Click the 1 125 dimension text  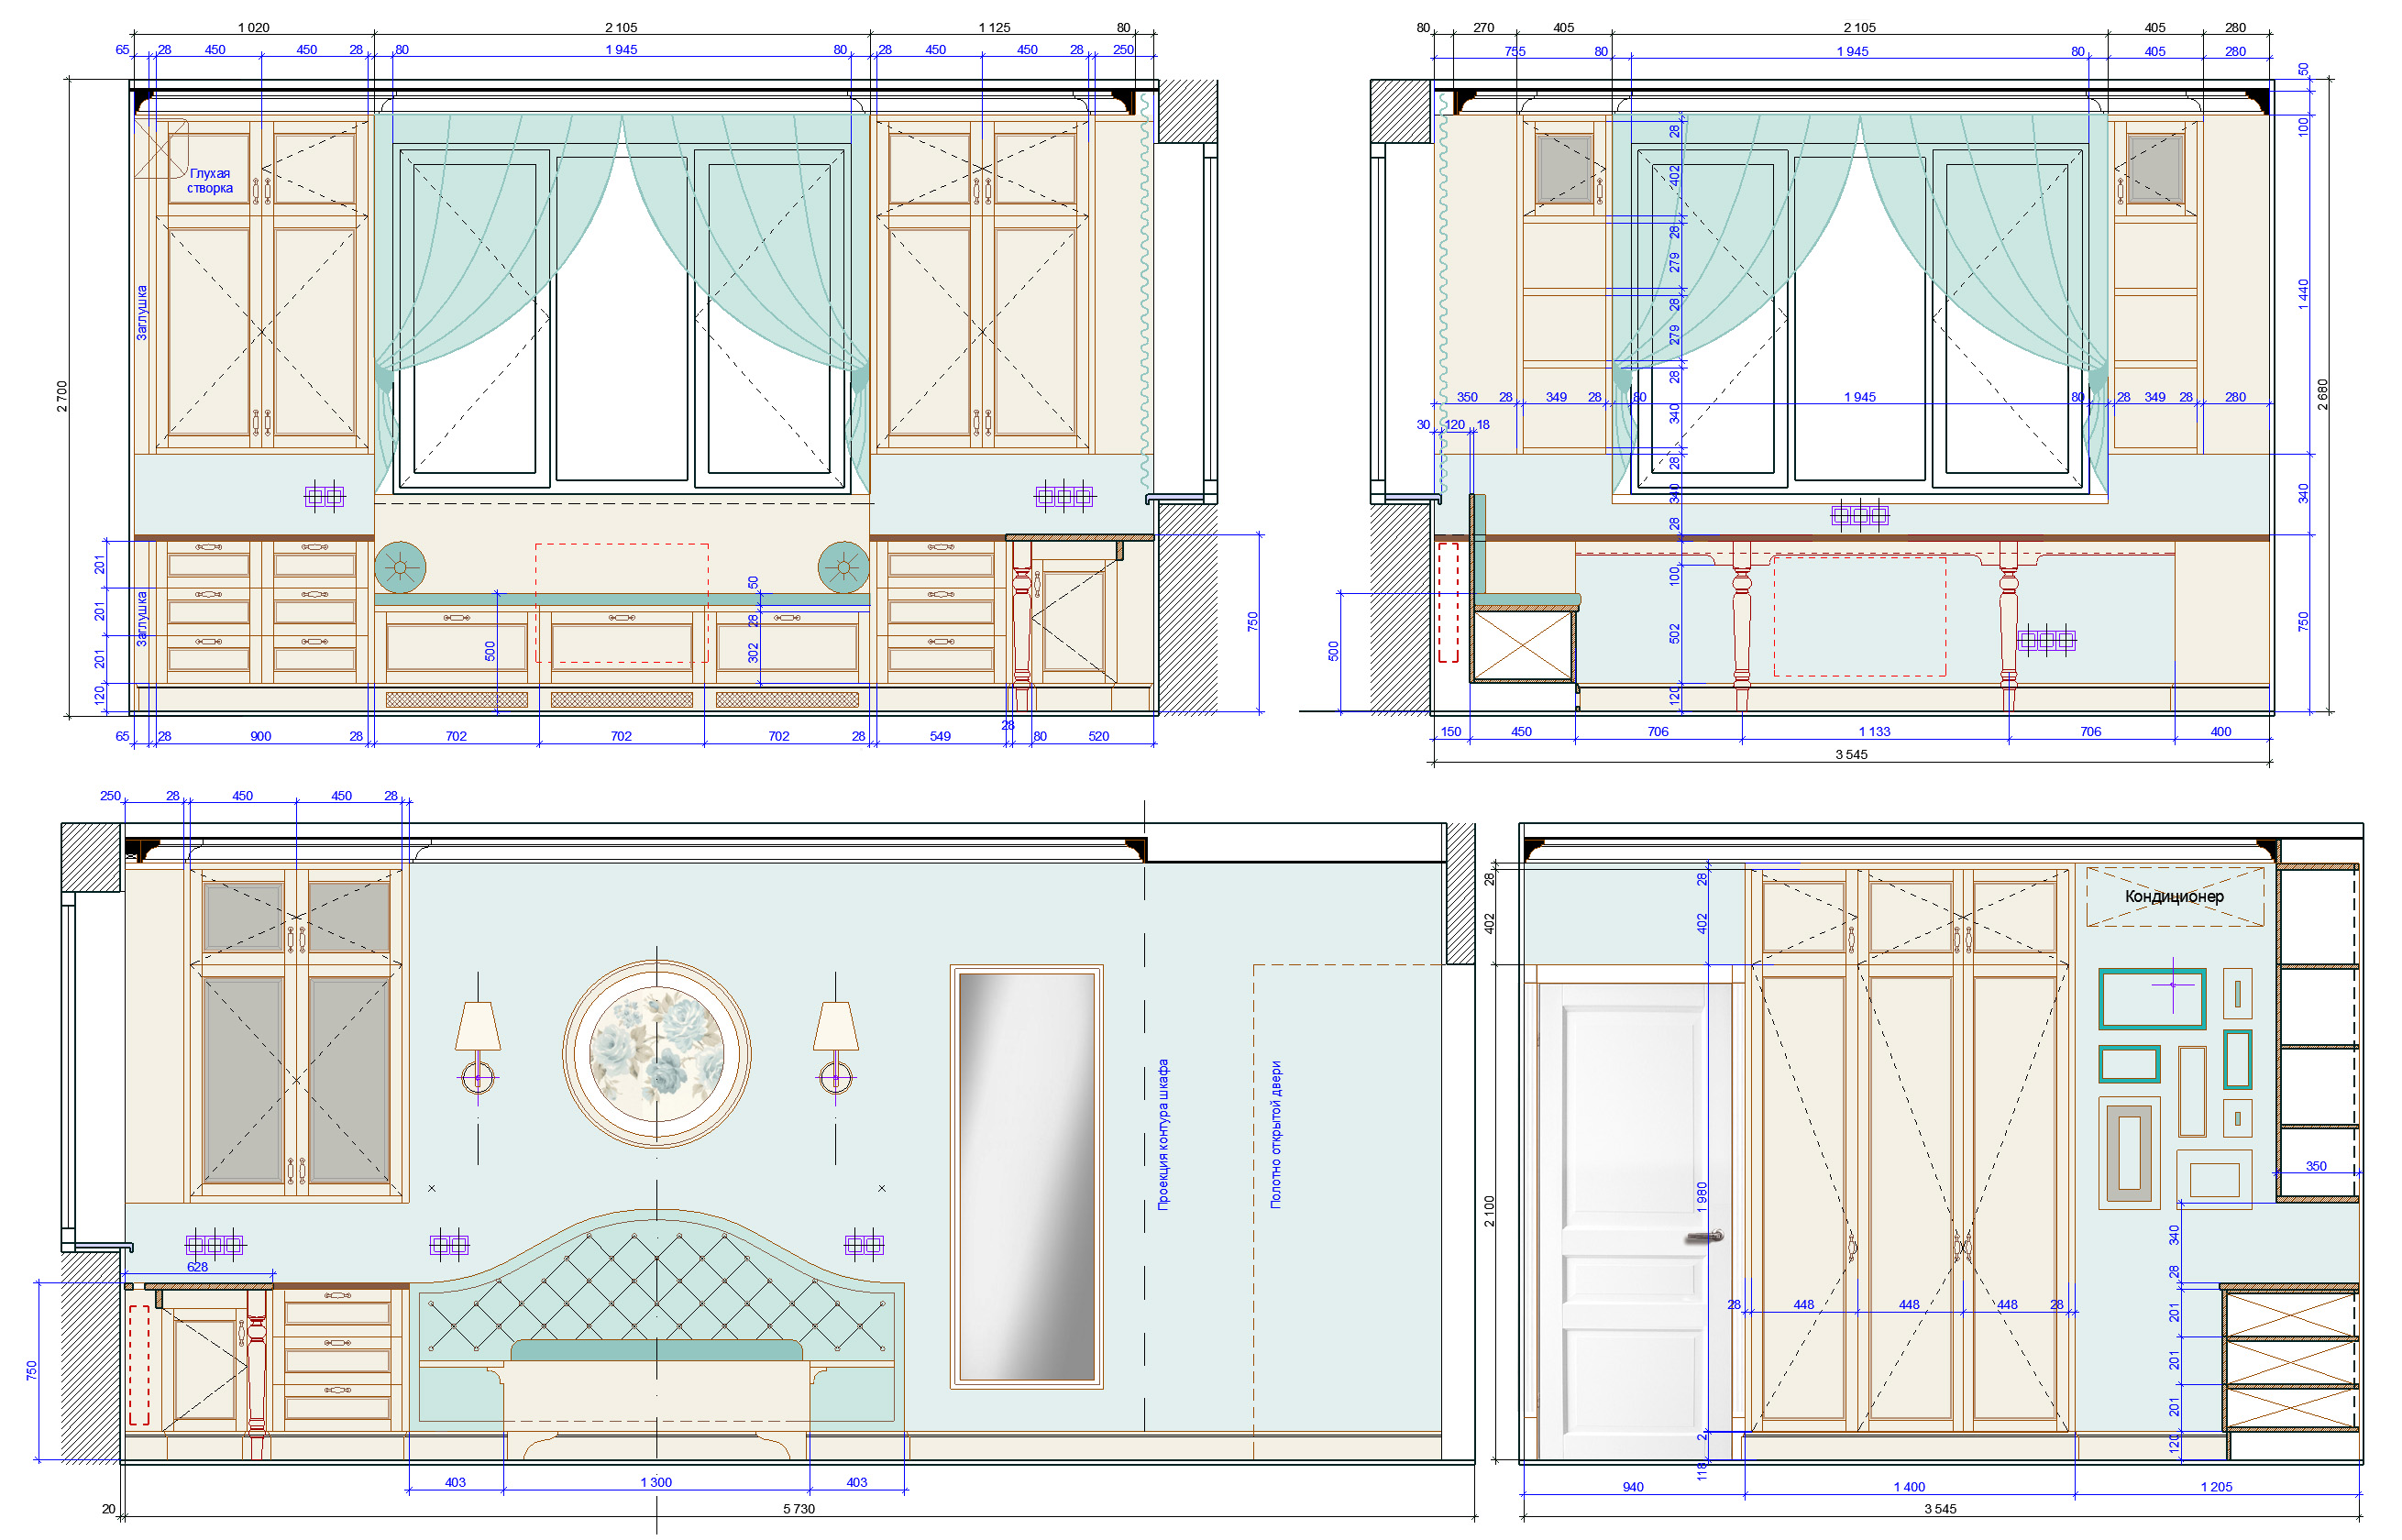tap(994, 28)
